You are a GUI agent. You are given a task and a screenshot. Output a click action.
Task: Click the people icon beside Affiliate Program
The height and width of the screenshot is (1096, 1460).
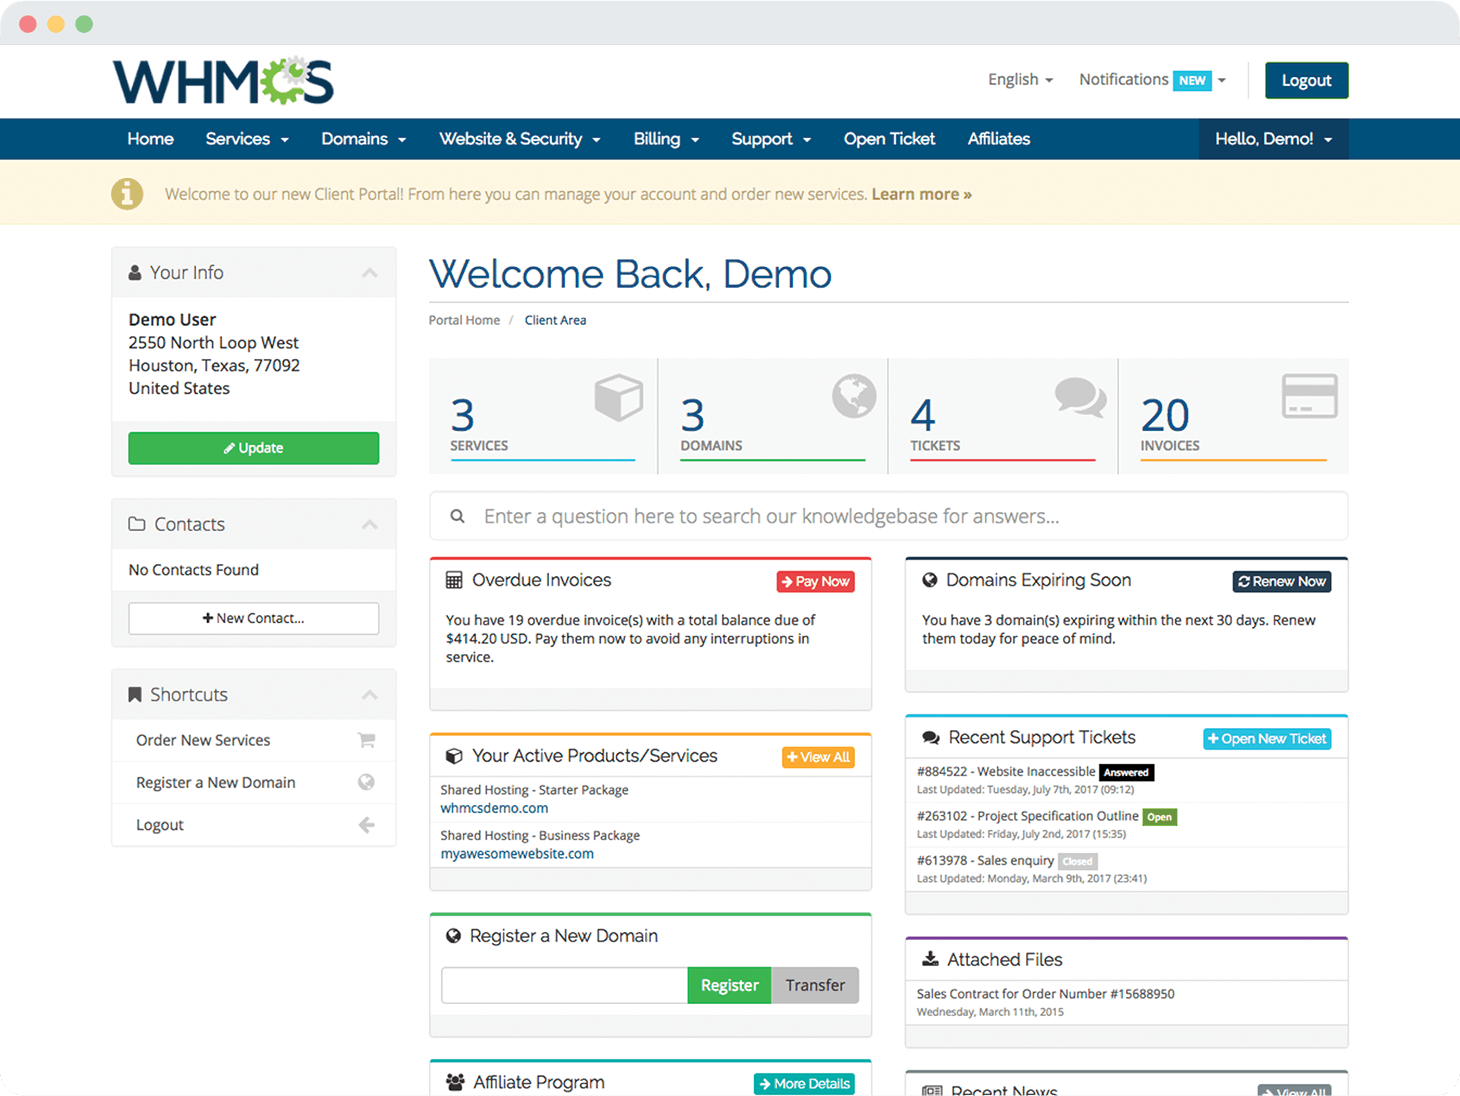tap(455, 1082)
